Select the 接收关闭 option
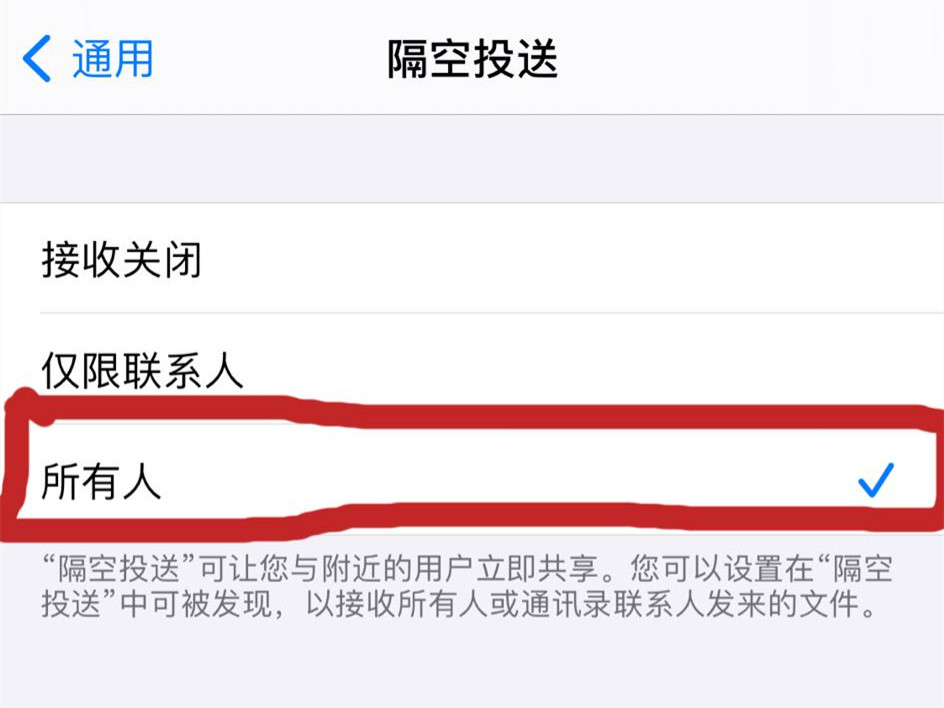 (x=472, y=259)
